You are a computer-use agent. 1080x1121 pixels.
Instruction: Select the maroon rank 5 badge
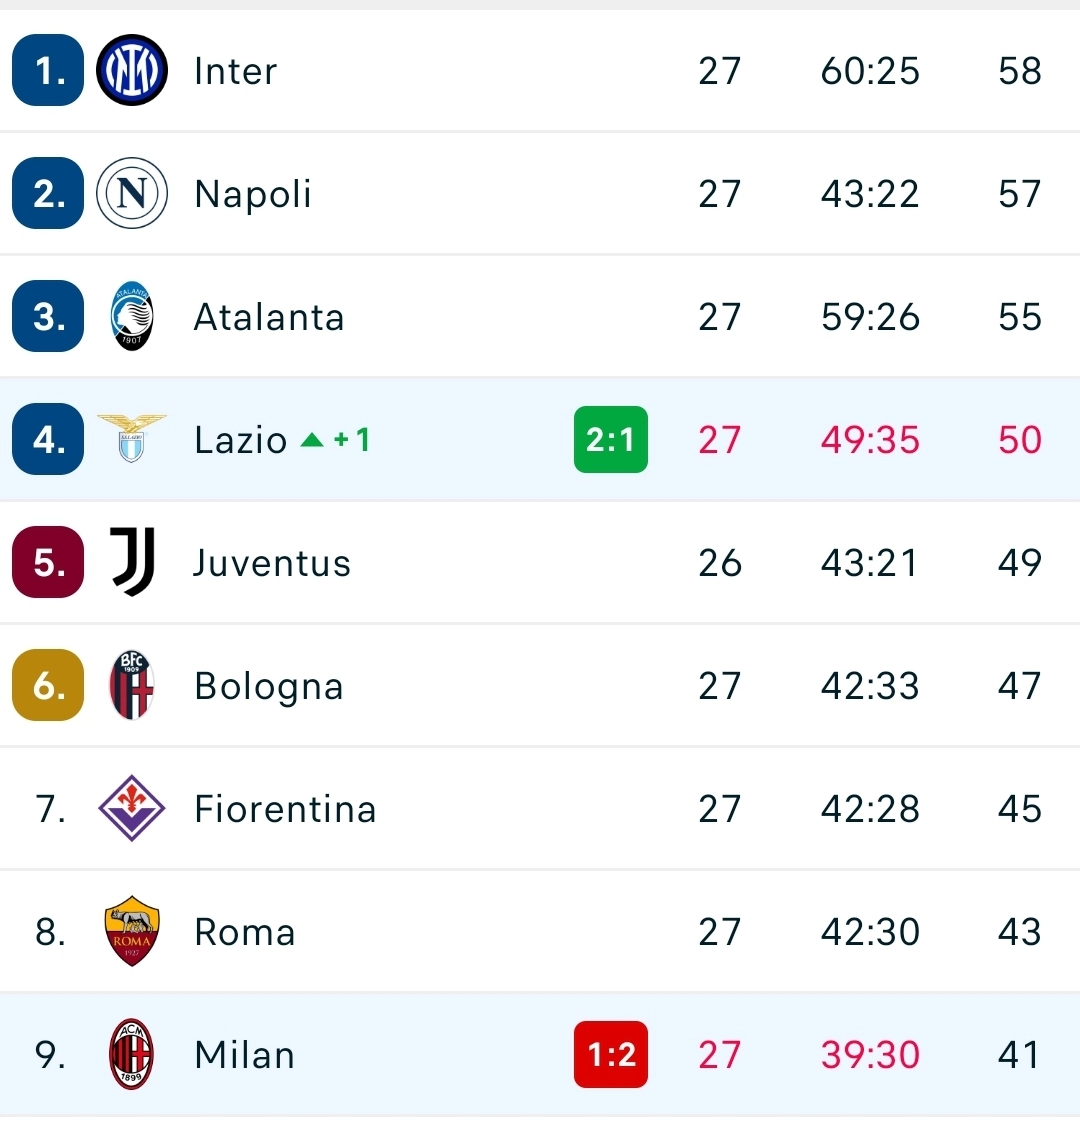[x=48, y=562]
